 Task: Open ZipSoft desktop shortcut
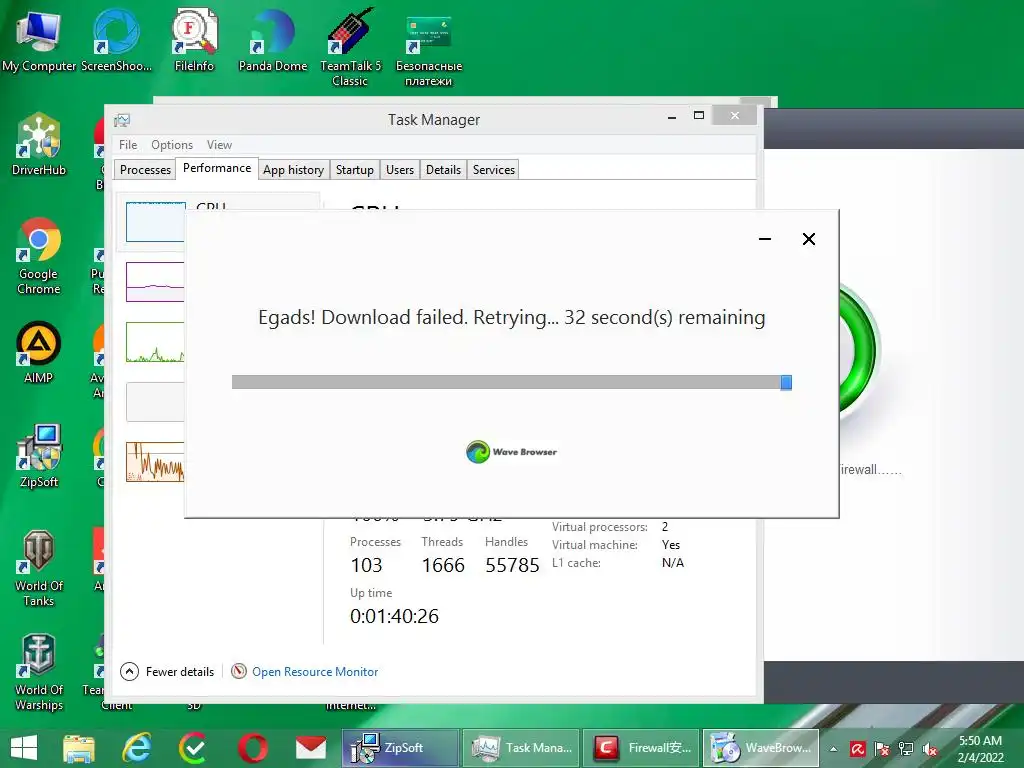39,456
